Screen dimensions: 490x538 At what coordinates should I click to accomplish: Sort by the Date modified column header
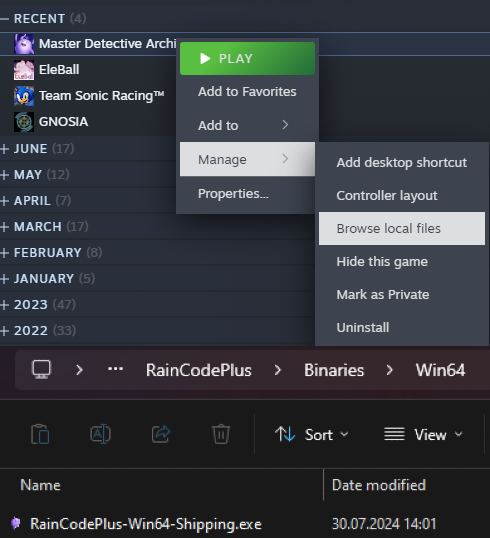379,485
